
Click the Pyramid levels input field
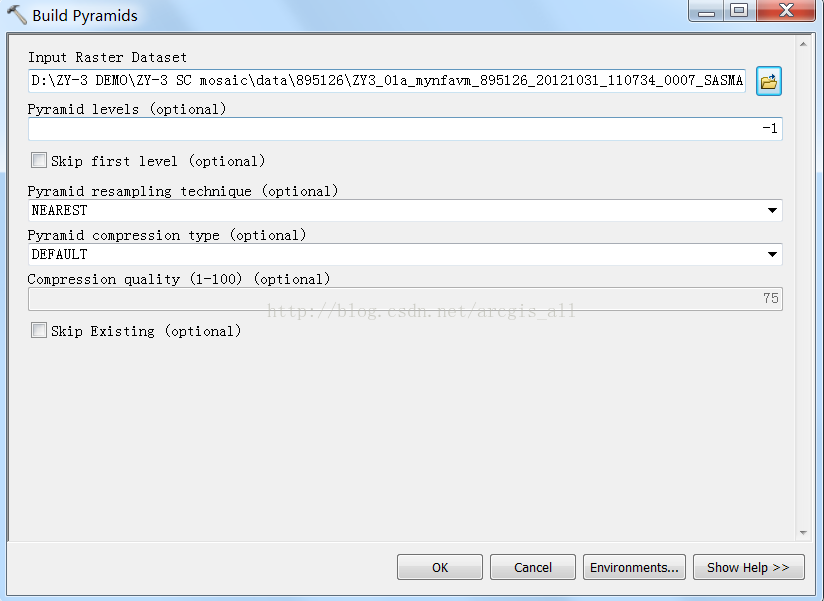click(x=405, y=129)
